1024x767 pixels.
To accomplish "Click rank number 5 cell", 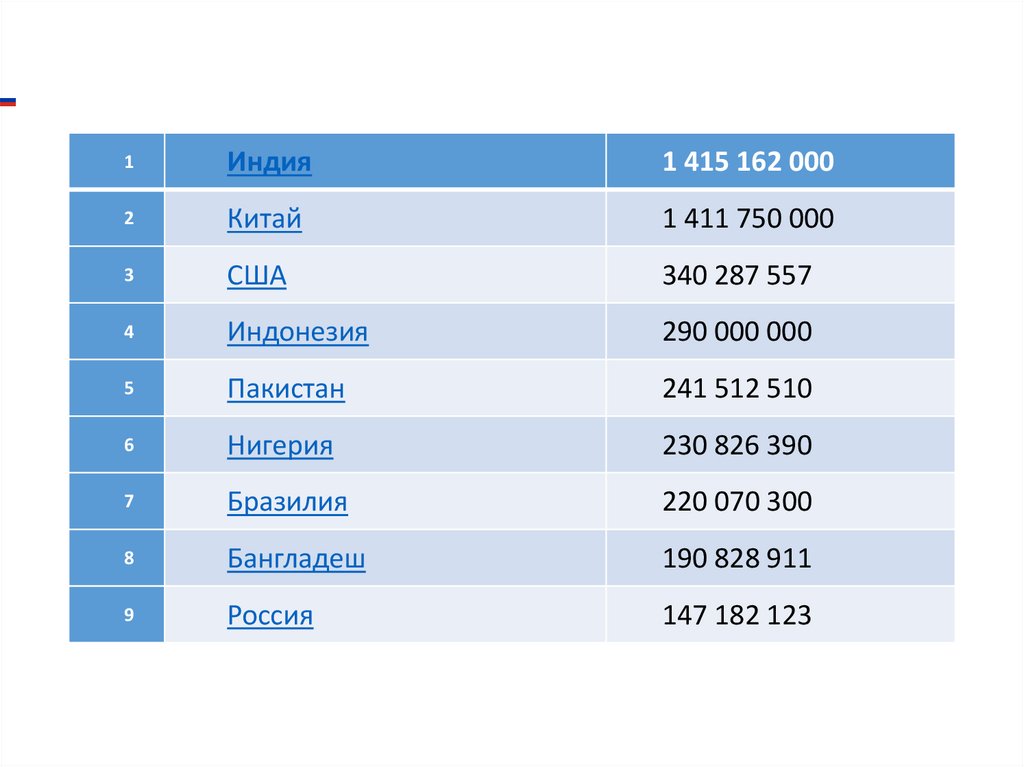I will click(129, 389).
